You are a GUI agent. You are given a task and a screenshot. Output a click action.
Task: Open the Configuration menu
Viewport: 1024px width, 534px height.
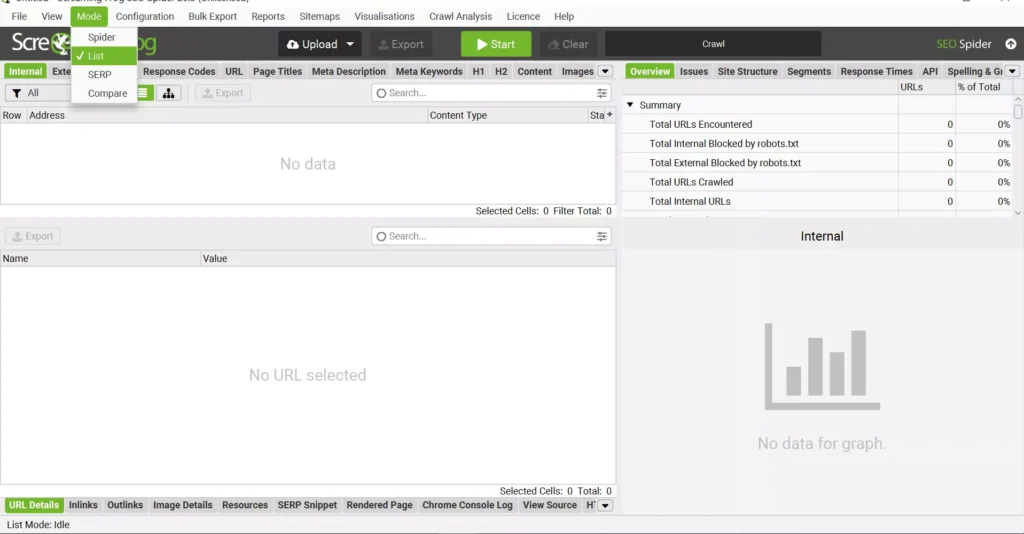pos(145,16)
